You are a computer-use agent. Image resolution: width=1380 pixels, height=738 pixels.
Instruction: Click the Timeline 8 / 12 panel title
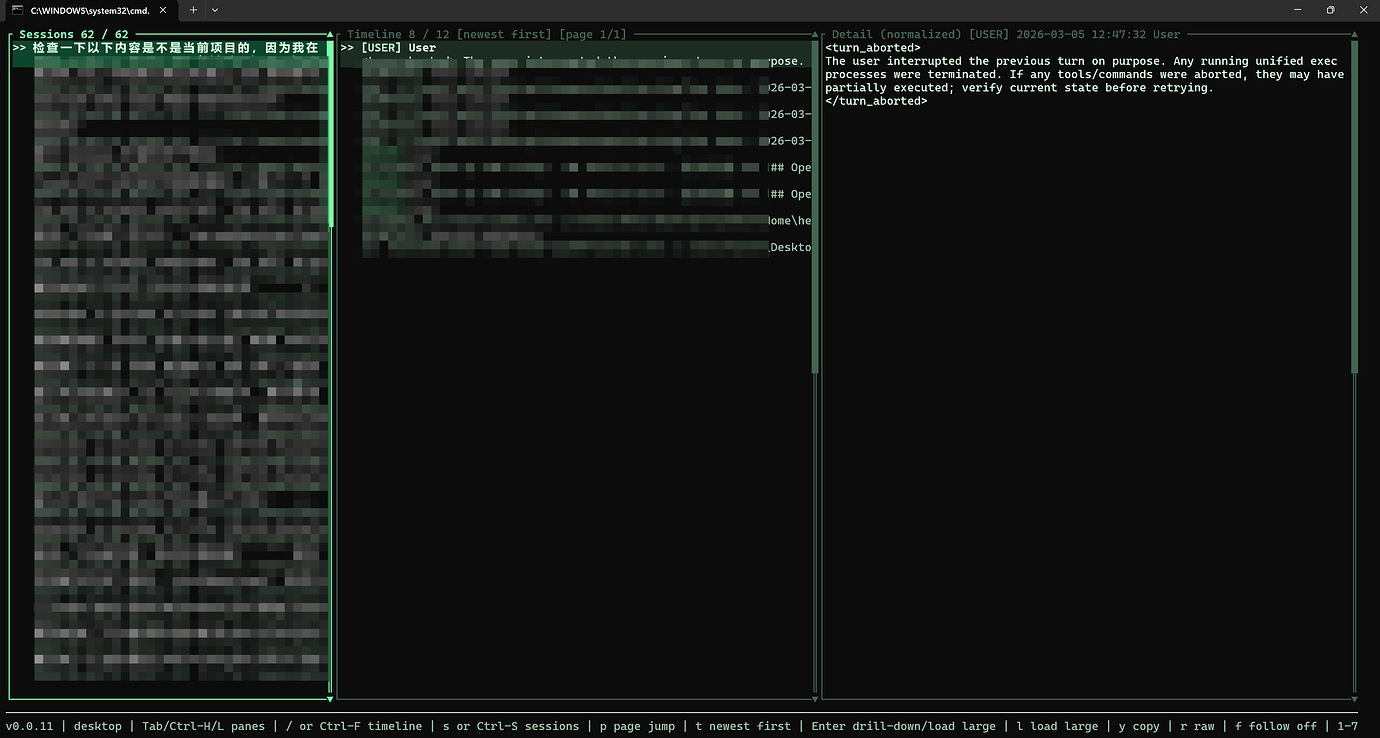click(x=487, y=34)
